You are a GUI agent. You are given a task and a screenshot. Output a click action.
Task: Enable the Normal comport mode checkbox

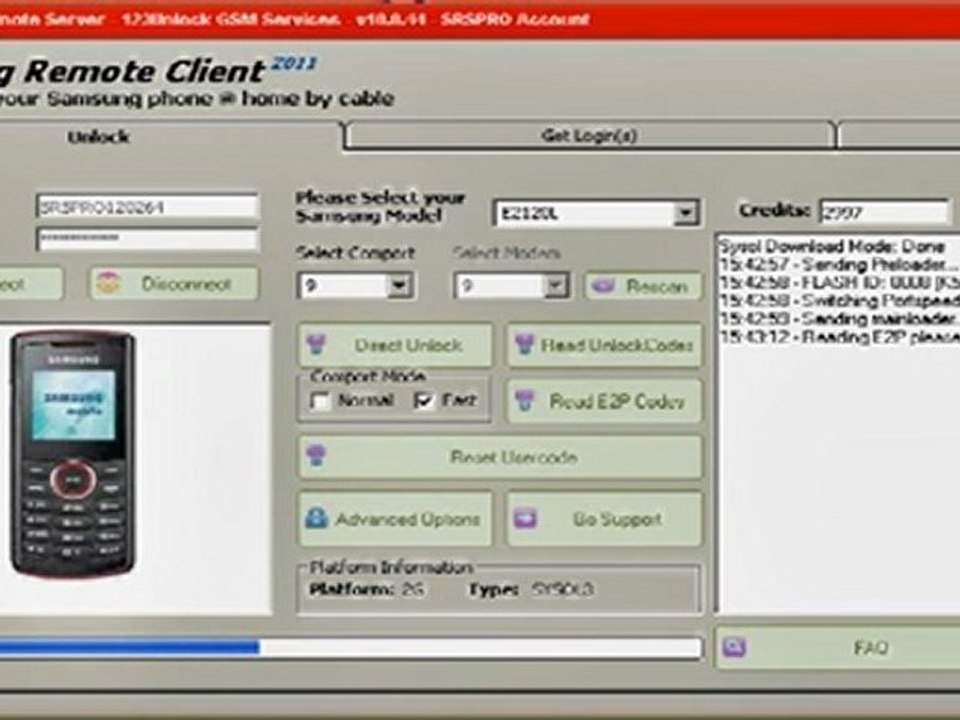click(x=320, y=401)
